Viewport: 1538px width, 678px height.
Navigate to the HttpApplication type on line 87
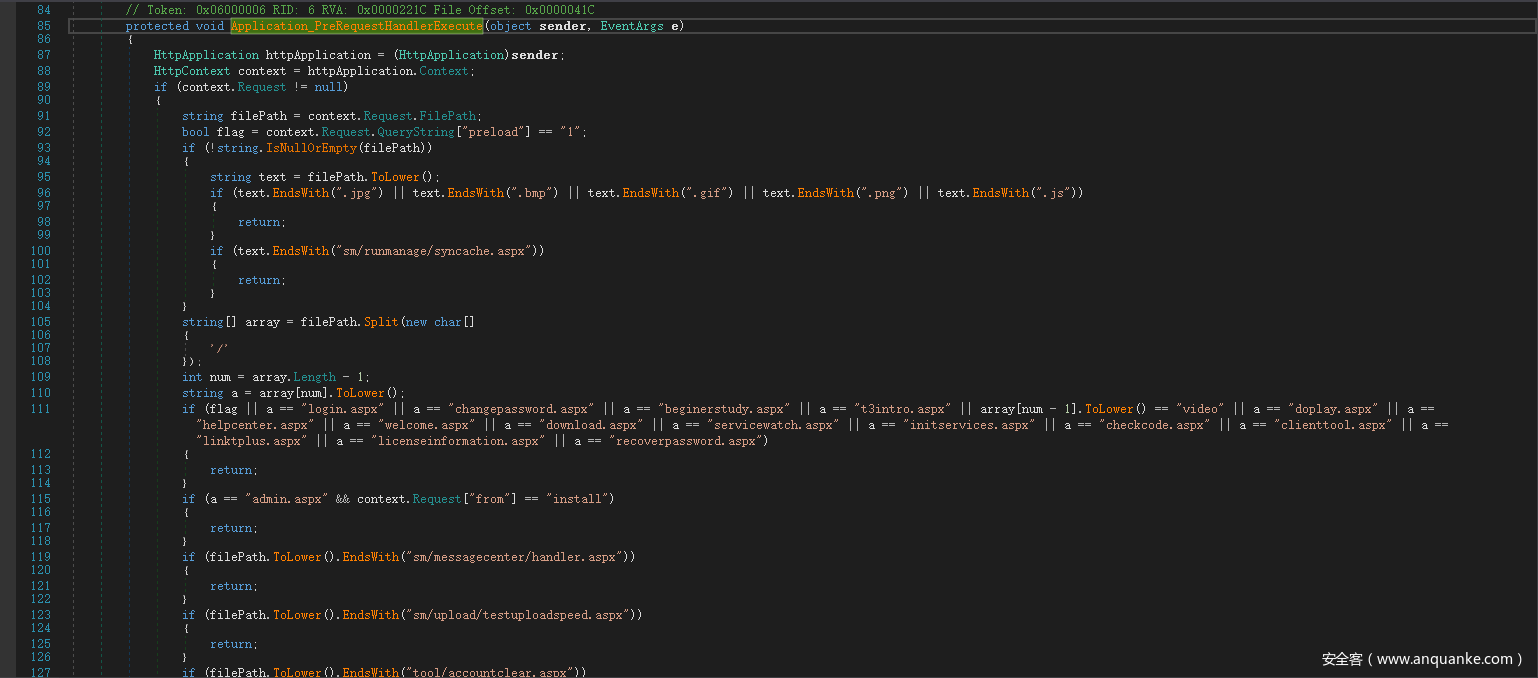[x=206, y=55]
